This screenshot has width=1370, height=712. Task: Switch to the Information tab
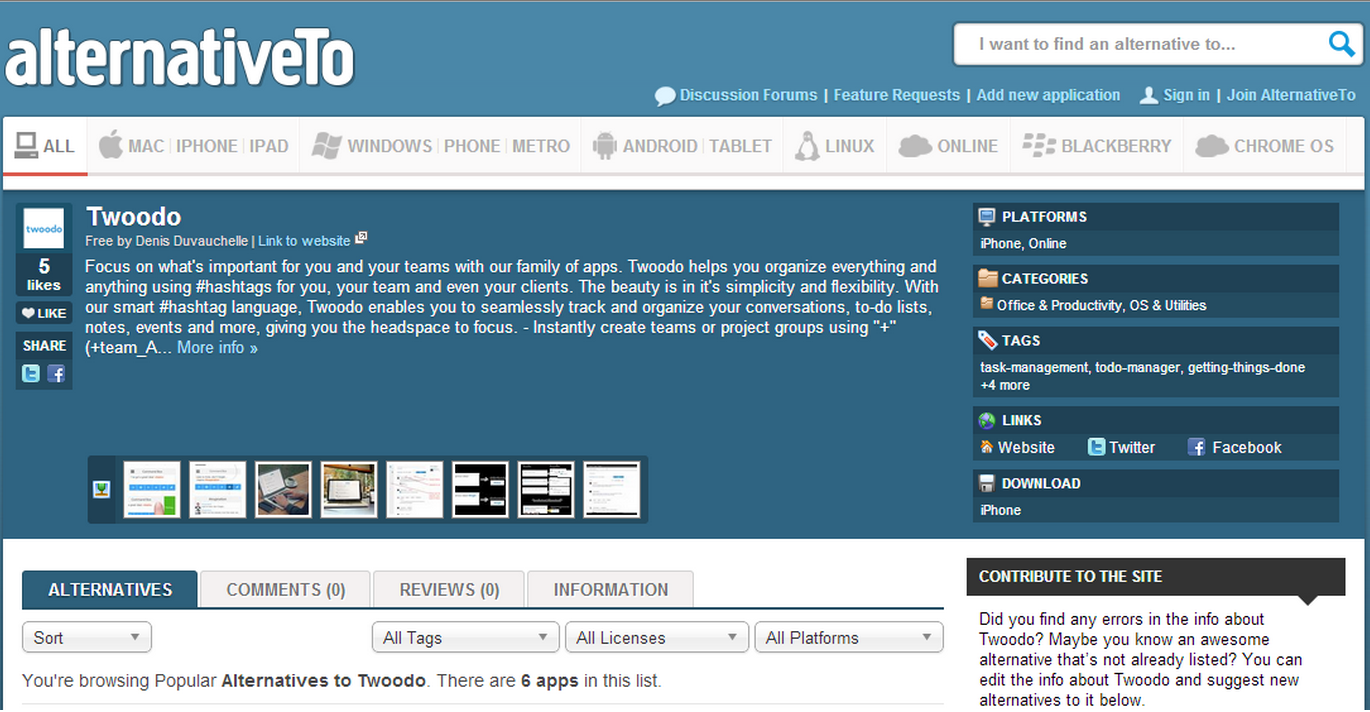[x=611, y=589]
